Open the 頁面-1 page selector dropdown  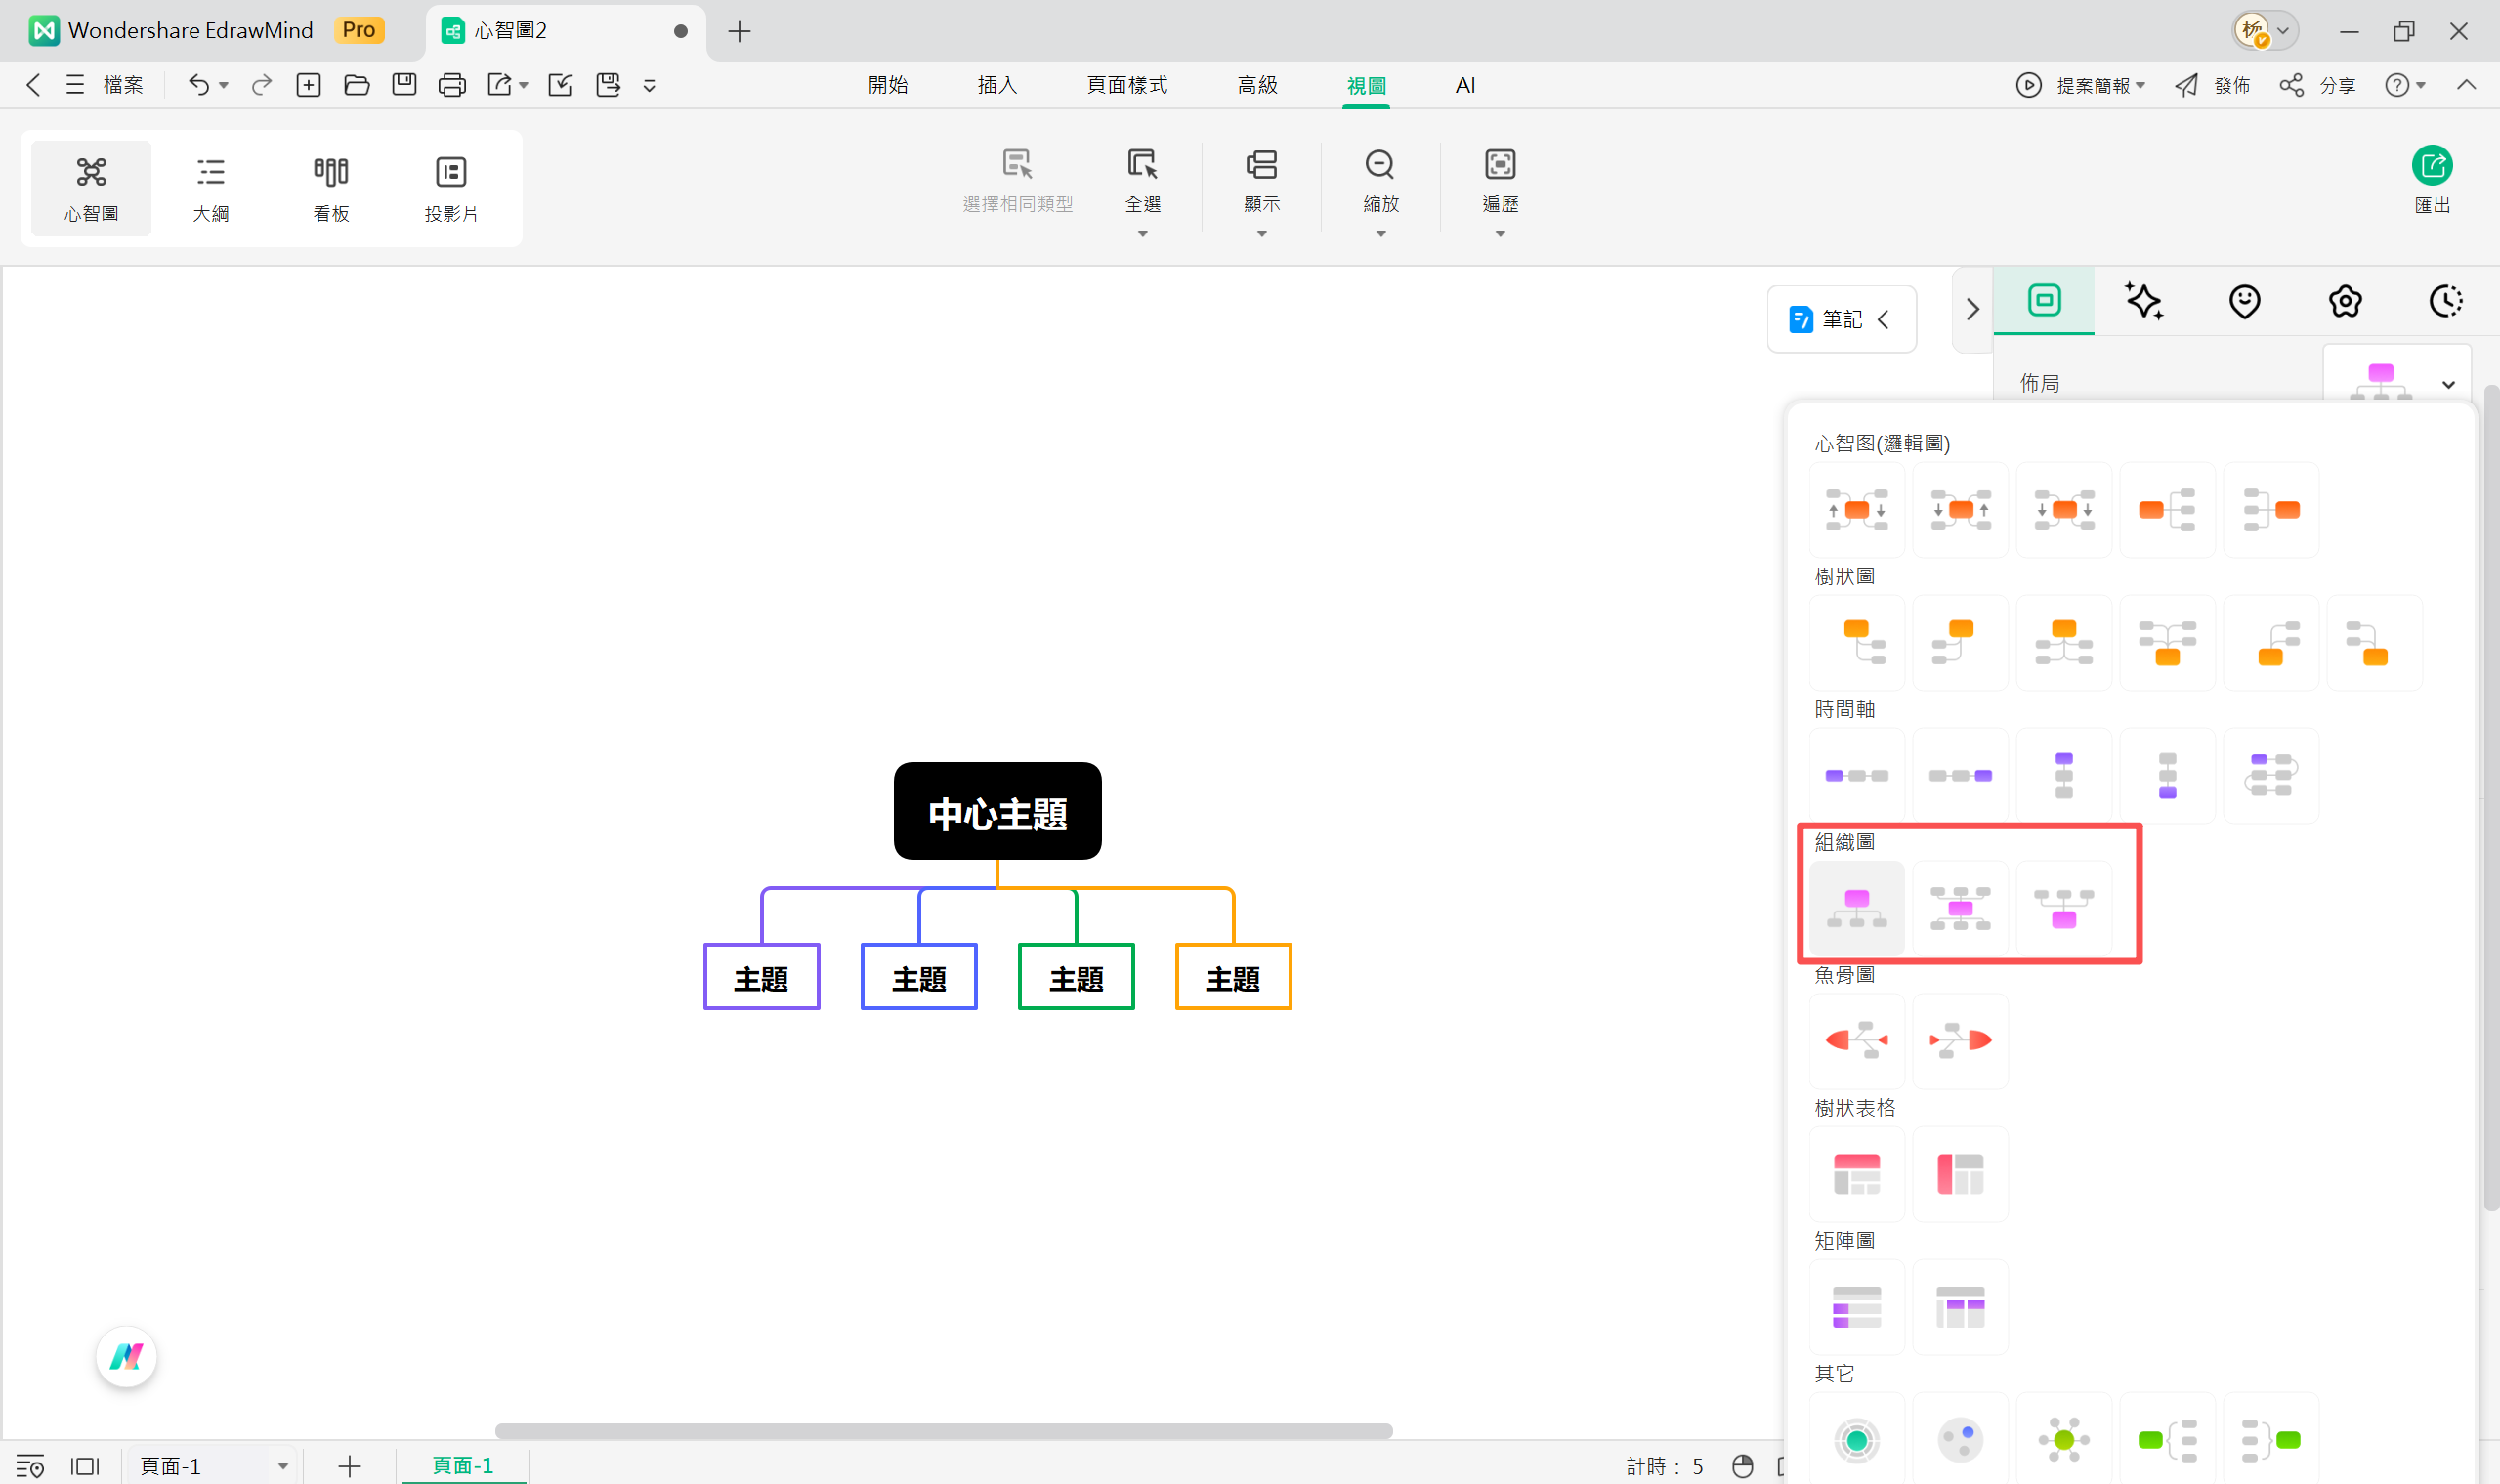coord(283,1466)
